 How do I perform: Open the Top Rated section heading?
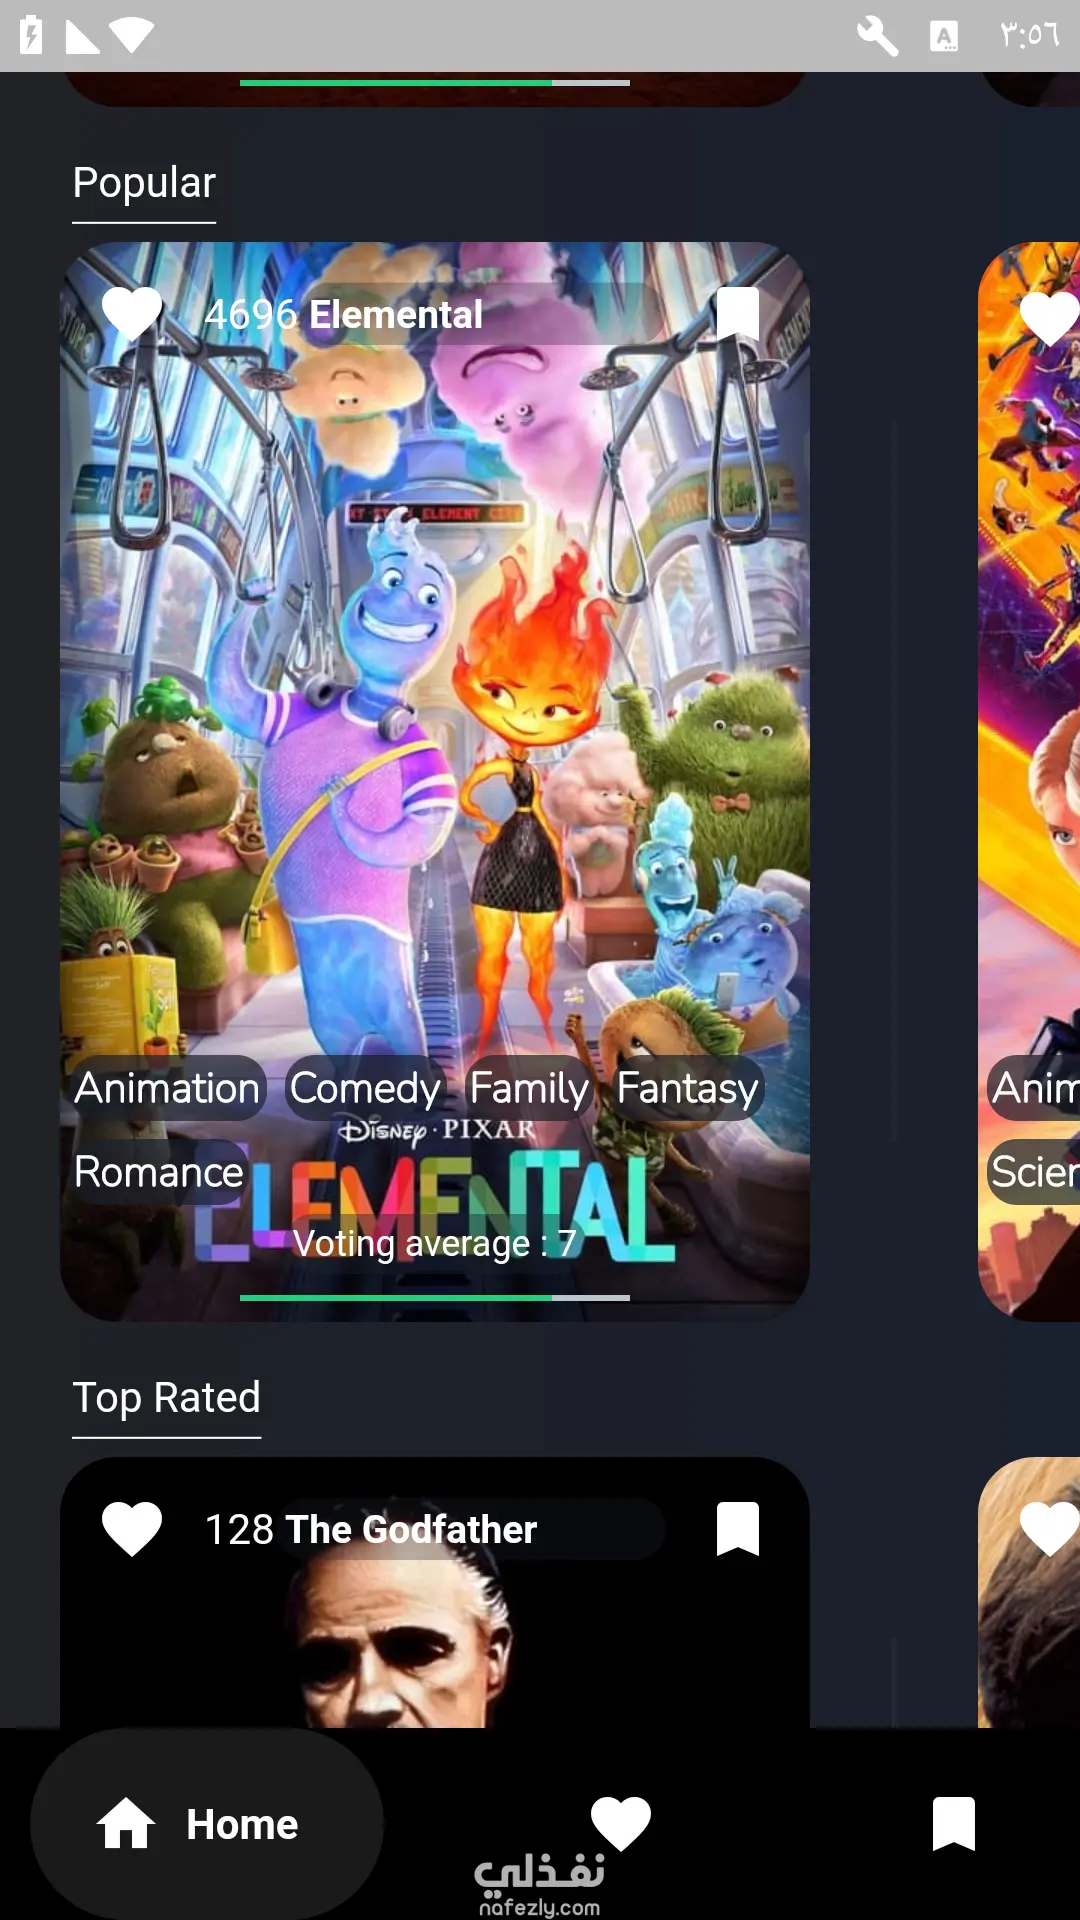(x=167, y=1398)
